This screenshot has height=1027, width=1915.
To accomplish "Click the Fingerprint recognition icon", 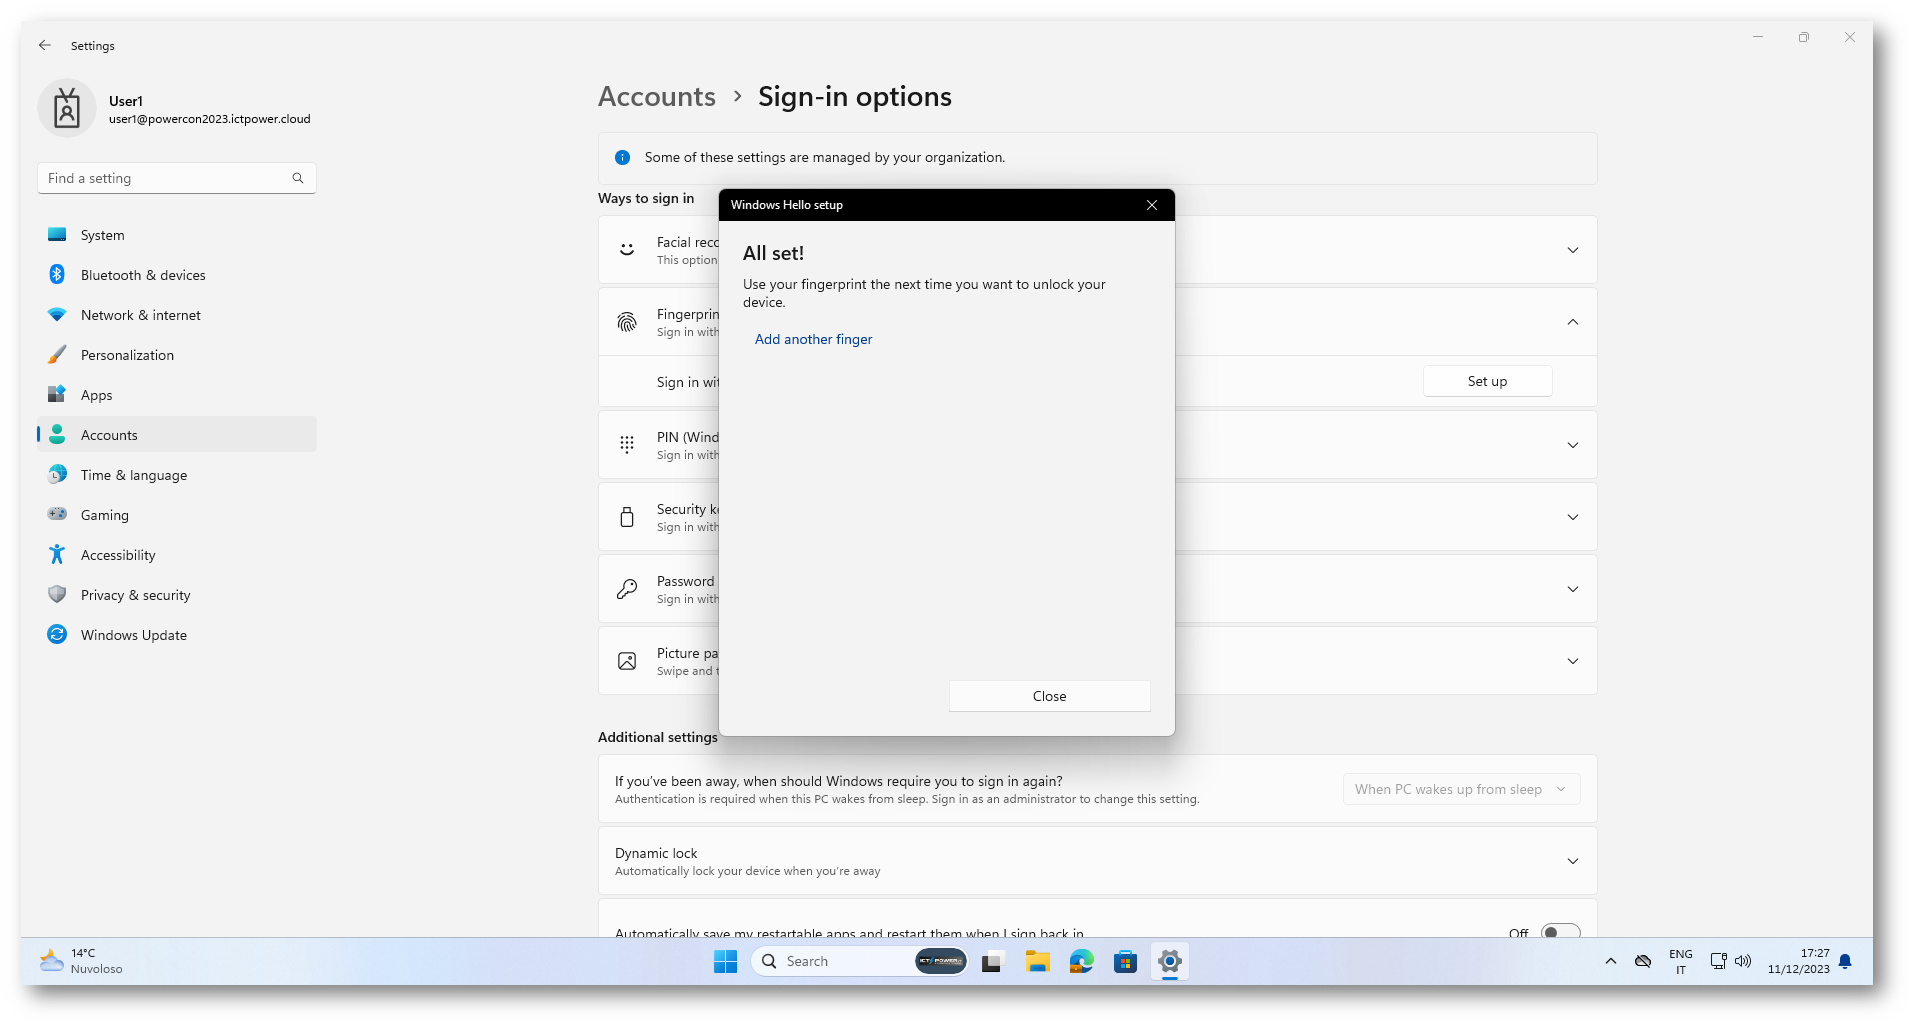I will [x=627, y=322].
